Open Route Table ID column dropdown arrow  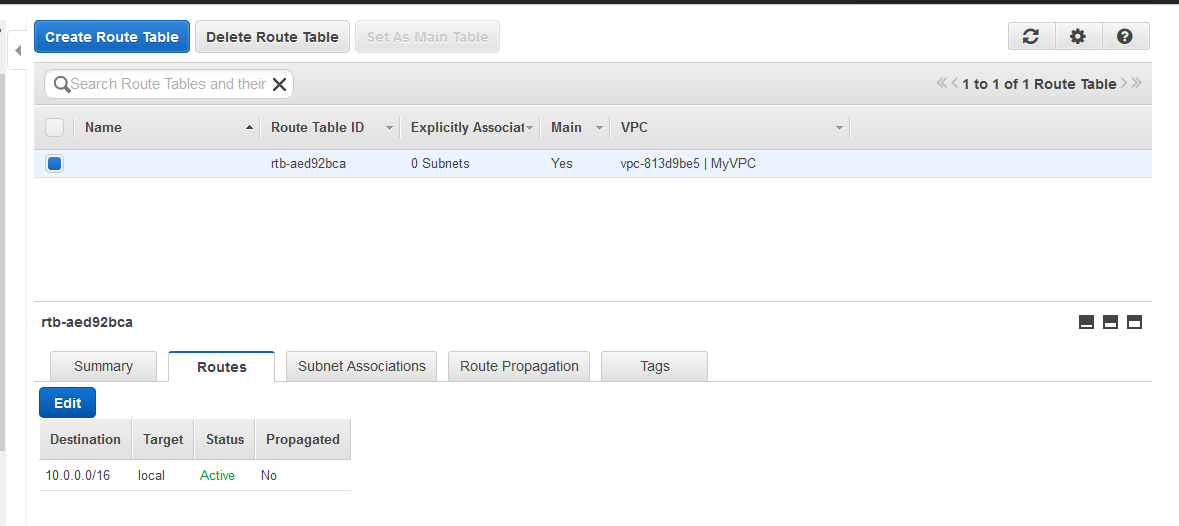pyautogui.click(x=389, y=128)
